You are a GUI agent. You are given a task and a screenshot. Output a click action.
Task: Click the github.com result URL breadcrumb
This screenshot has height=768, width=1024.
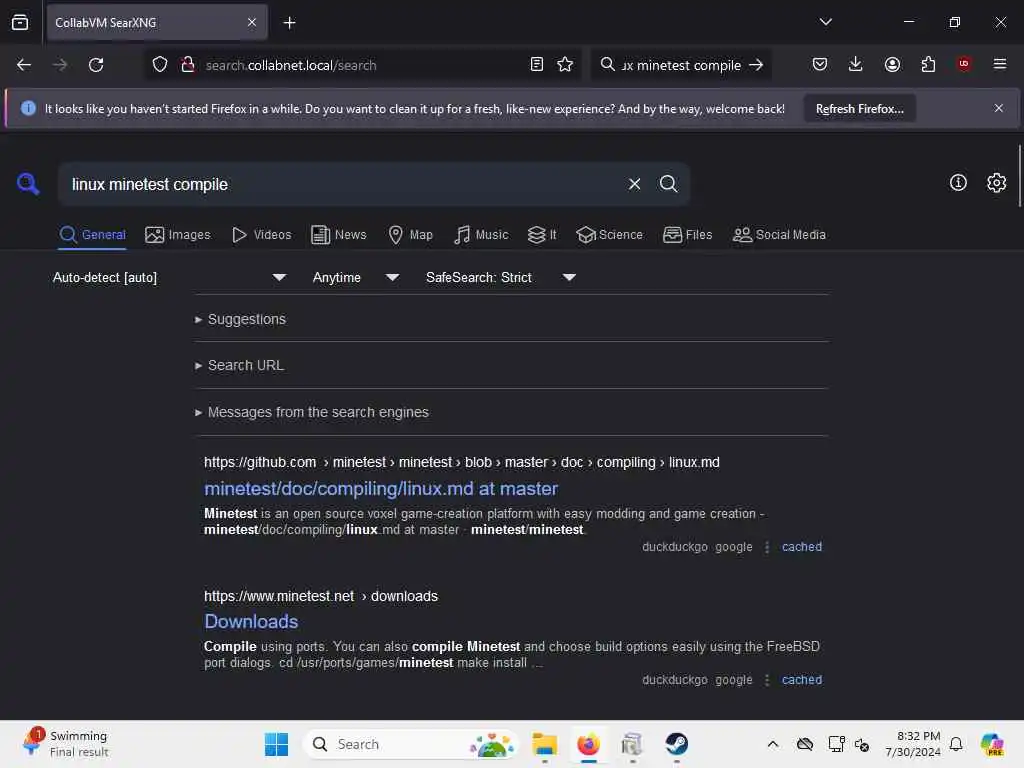tap(462, 462)
